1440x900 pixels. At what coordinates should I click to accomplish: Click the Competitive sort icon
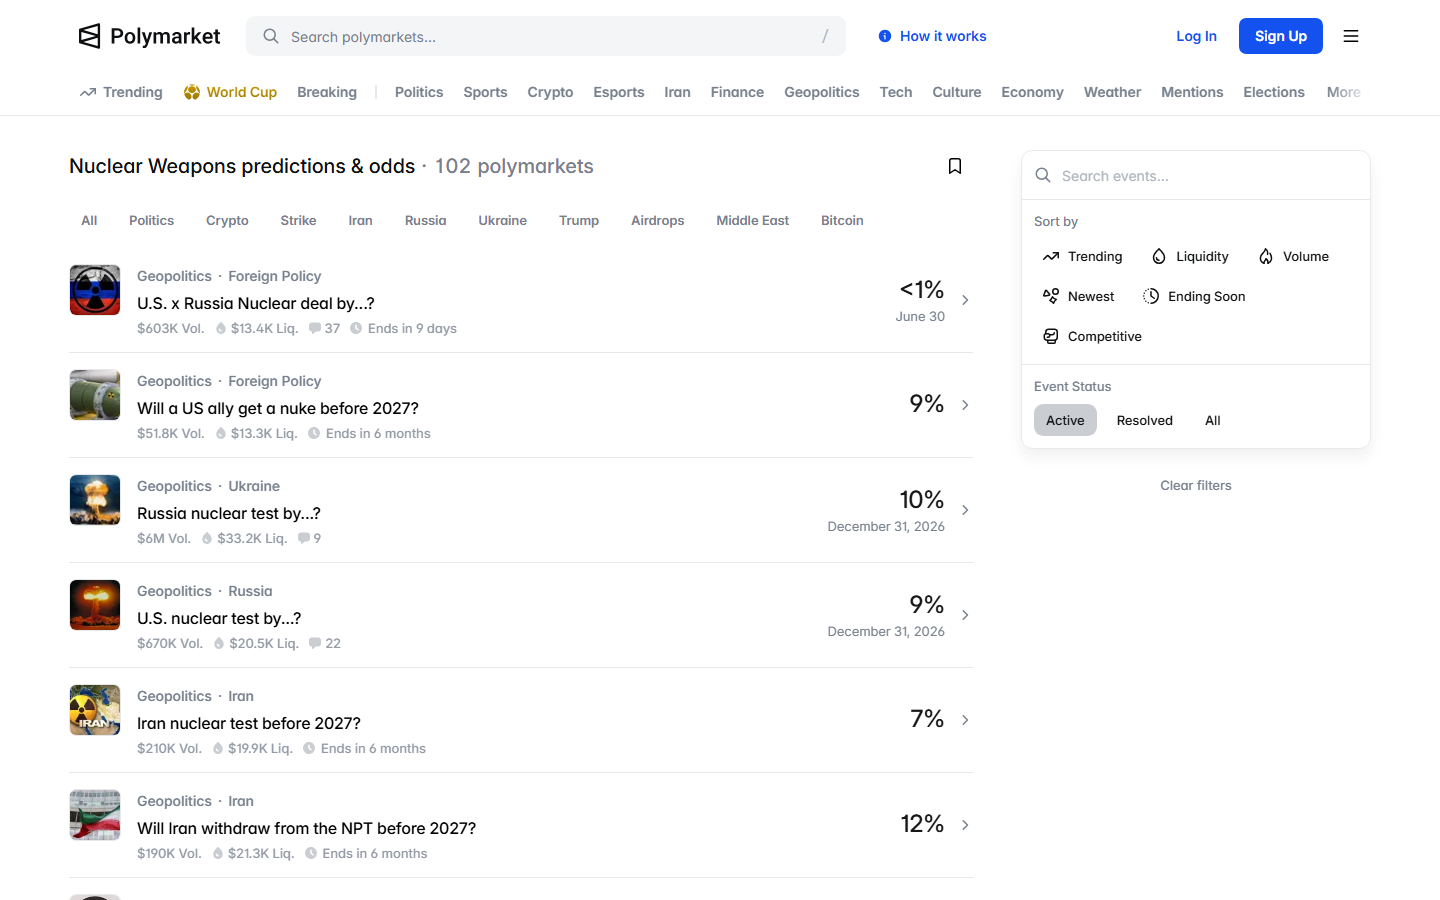pos(1051,336)
